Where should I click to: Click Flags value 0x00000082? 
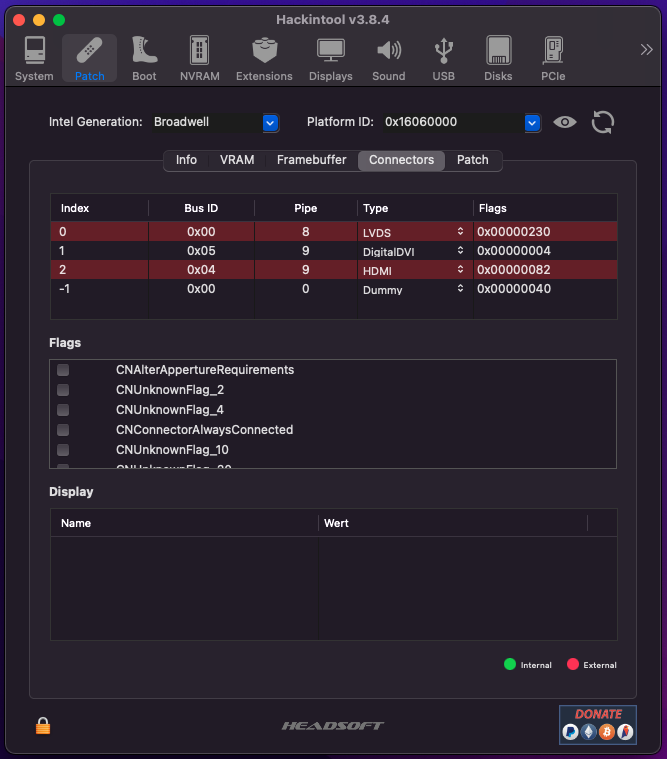tap(514, 270)
